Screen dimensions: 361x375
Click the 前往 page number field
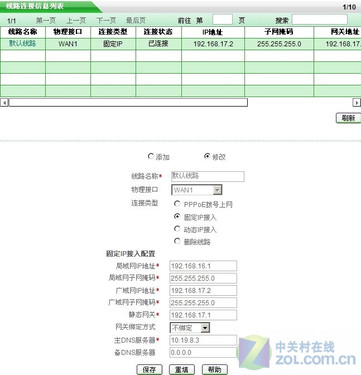click(x=222, y=20)
